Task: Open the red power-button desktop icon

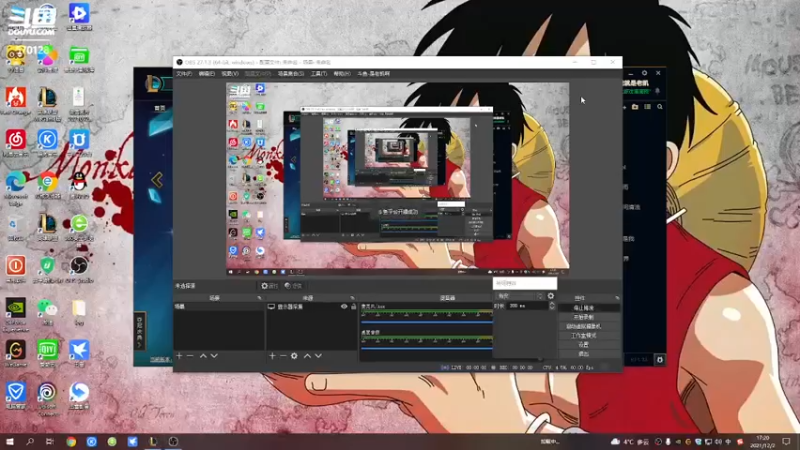Action: click(16, 266)
